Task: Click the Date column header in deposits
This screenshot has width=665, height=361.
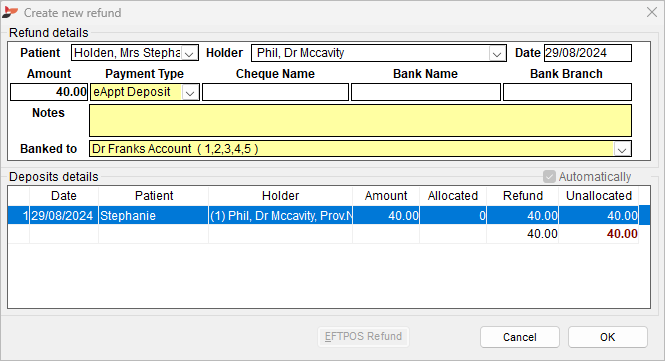Action: [64, 196]
